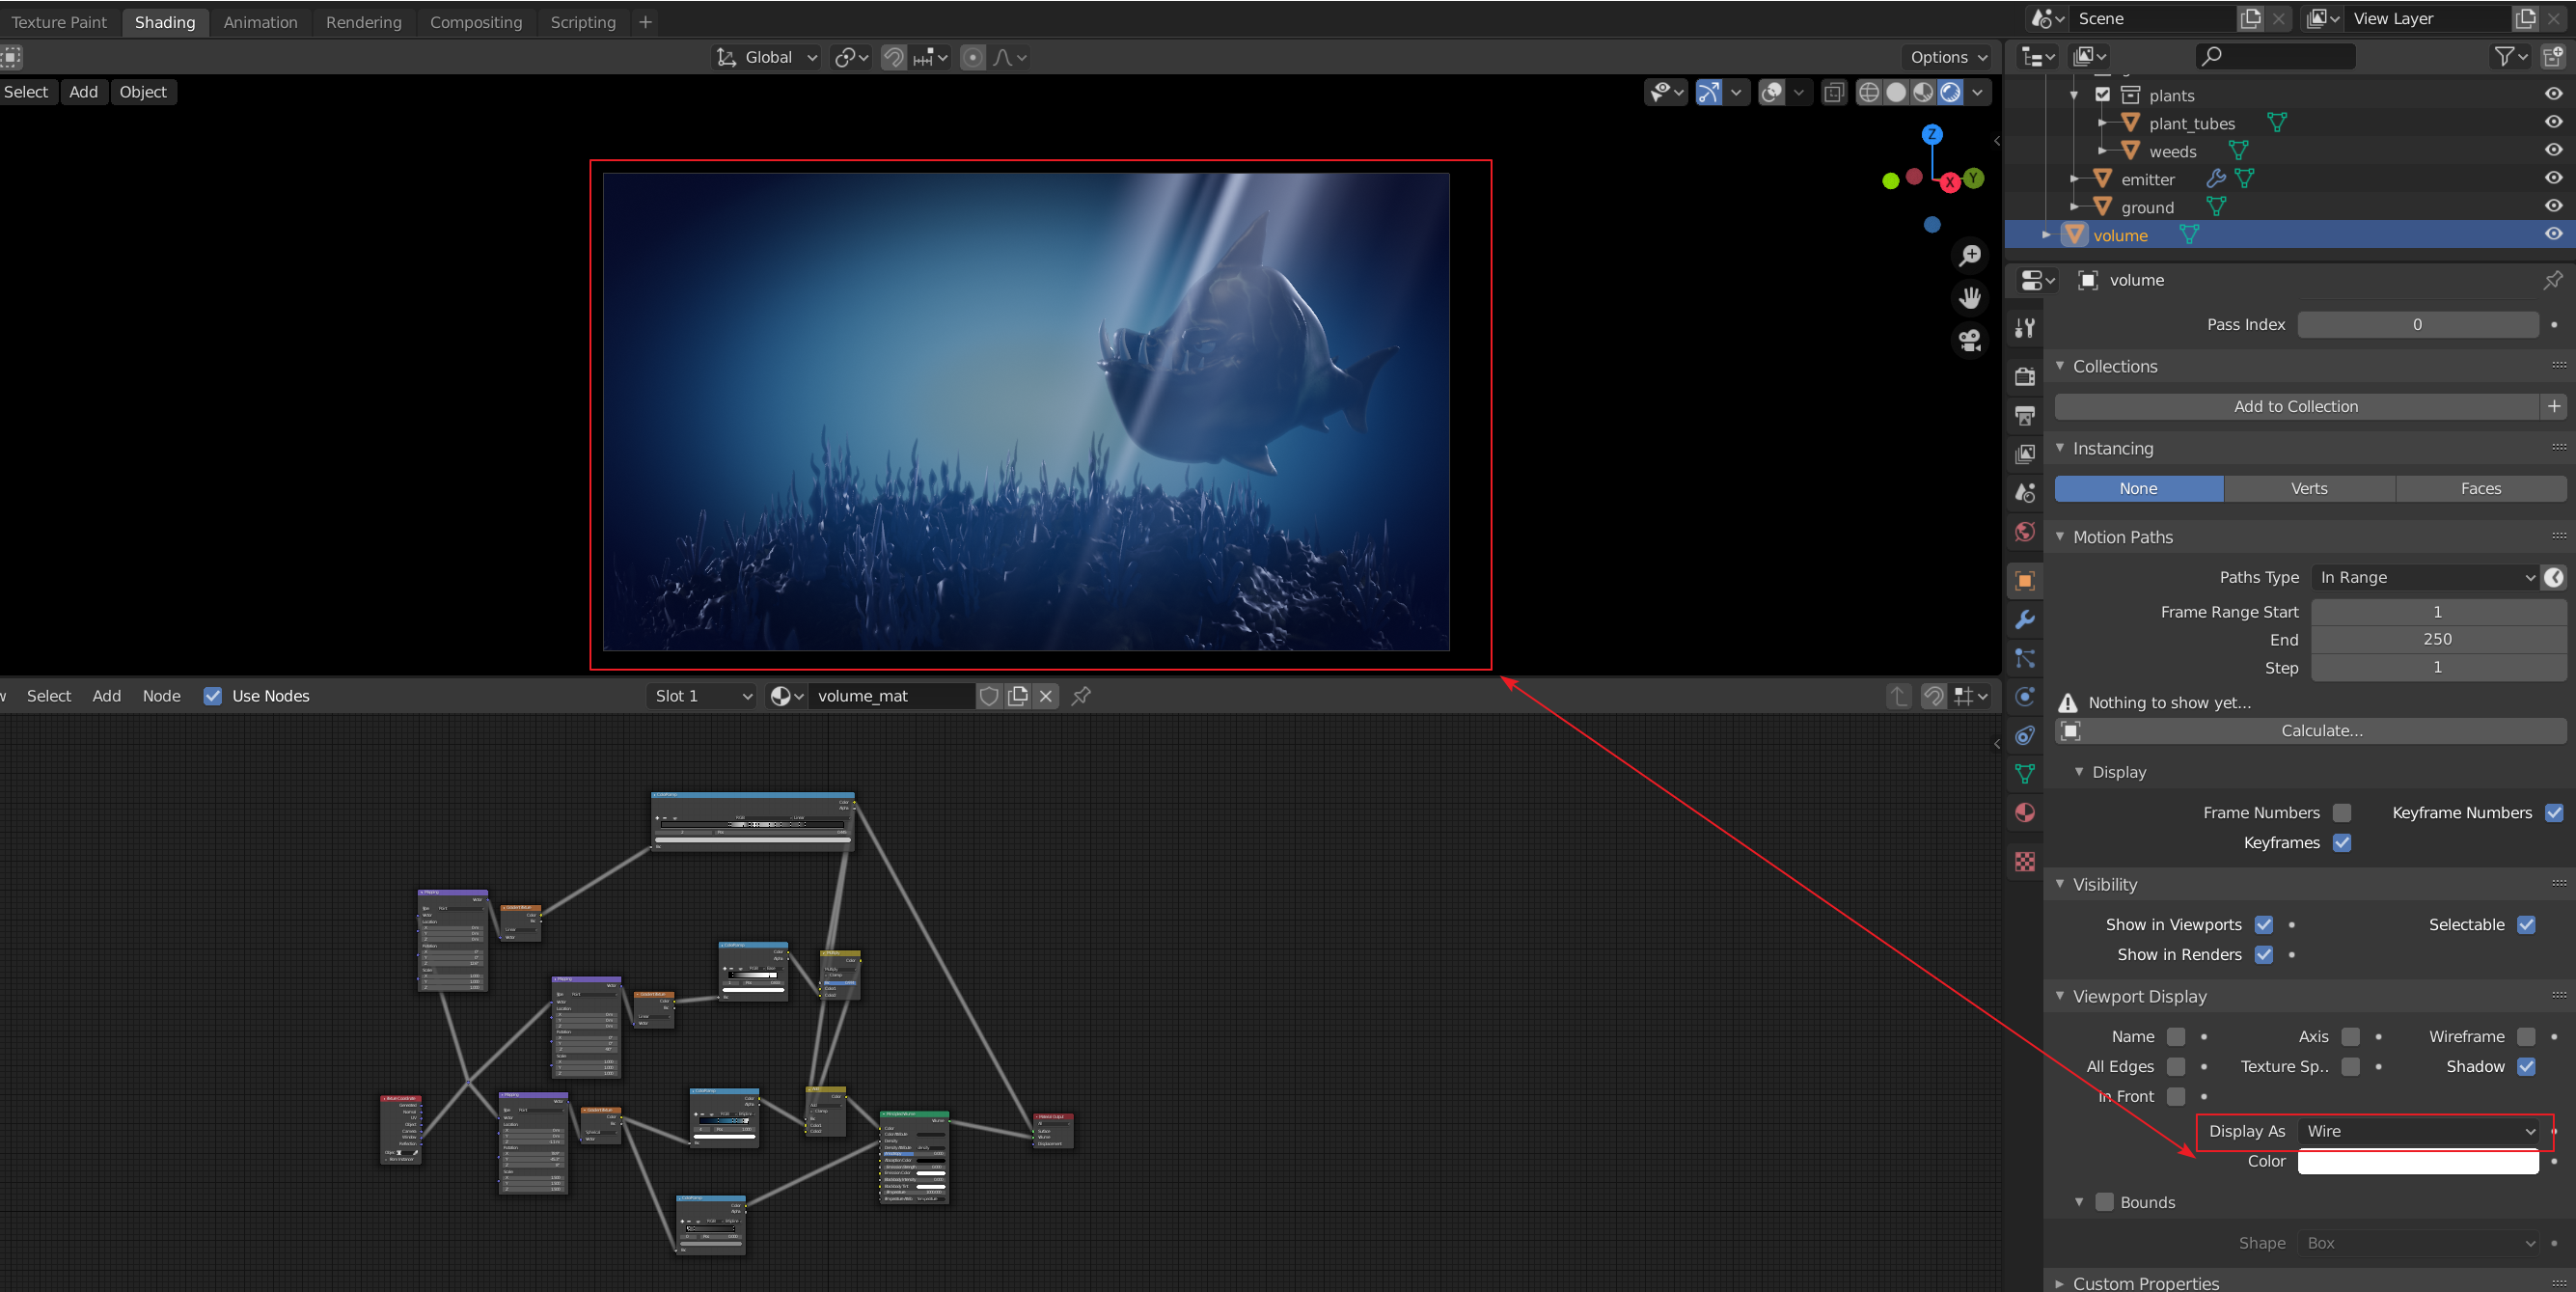Image resolution: width=2576 pixels, height=1292 pixels.
Task: Click the white viewport Color swatch
Action: tap(2417, 1161)
